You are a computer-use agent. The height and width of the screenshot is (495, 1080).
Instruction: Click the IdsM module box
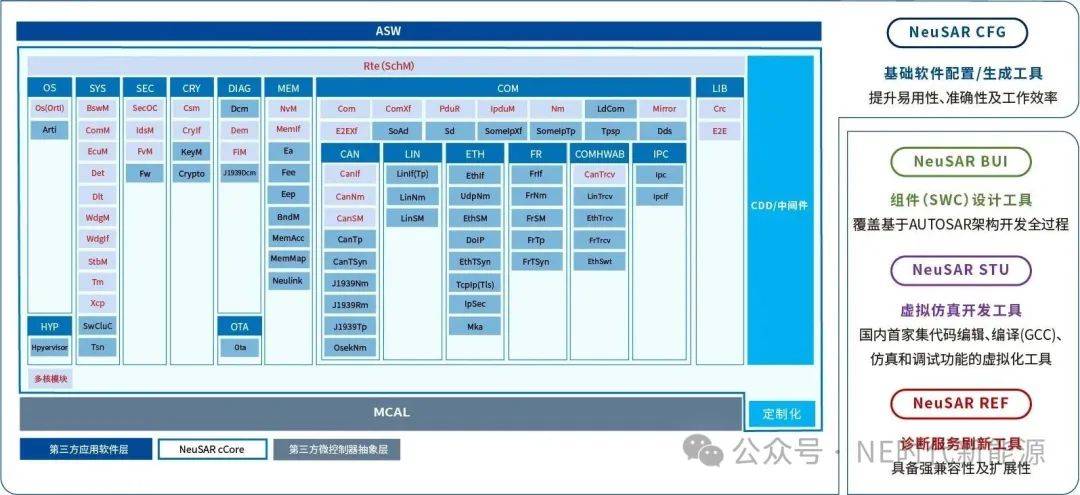(145, 130)
